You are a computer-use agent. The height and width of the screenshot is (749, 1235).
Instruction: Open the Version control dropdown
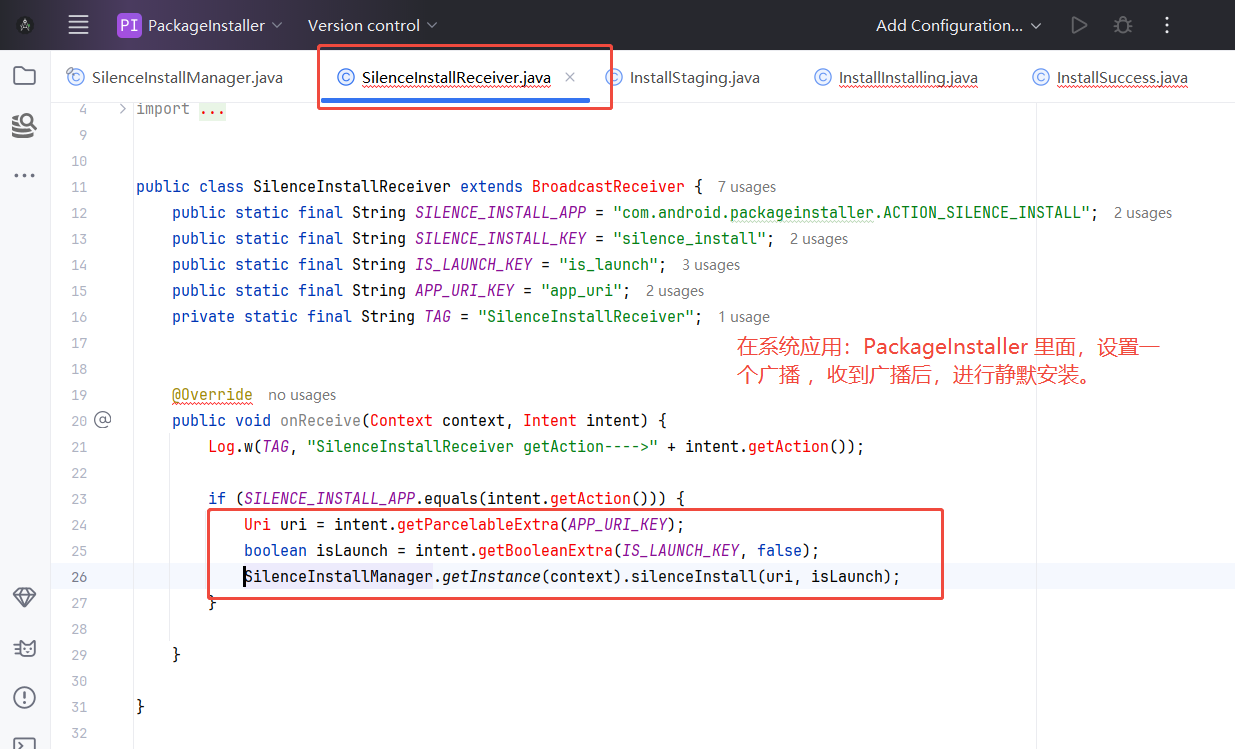[x=372, y=25]
